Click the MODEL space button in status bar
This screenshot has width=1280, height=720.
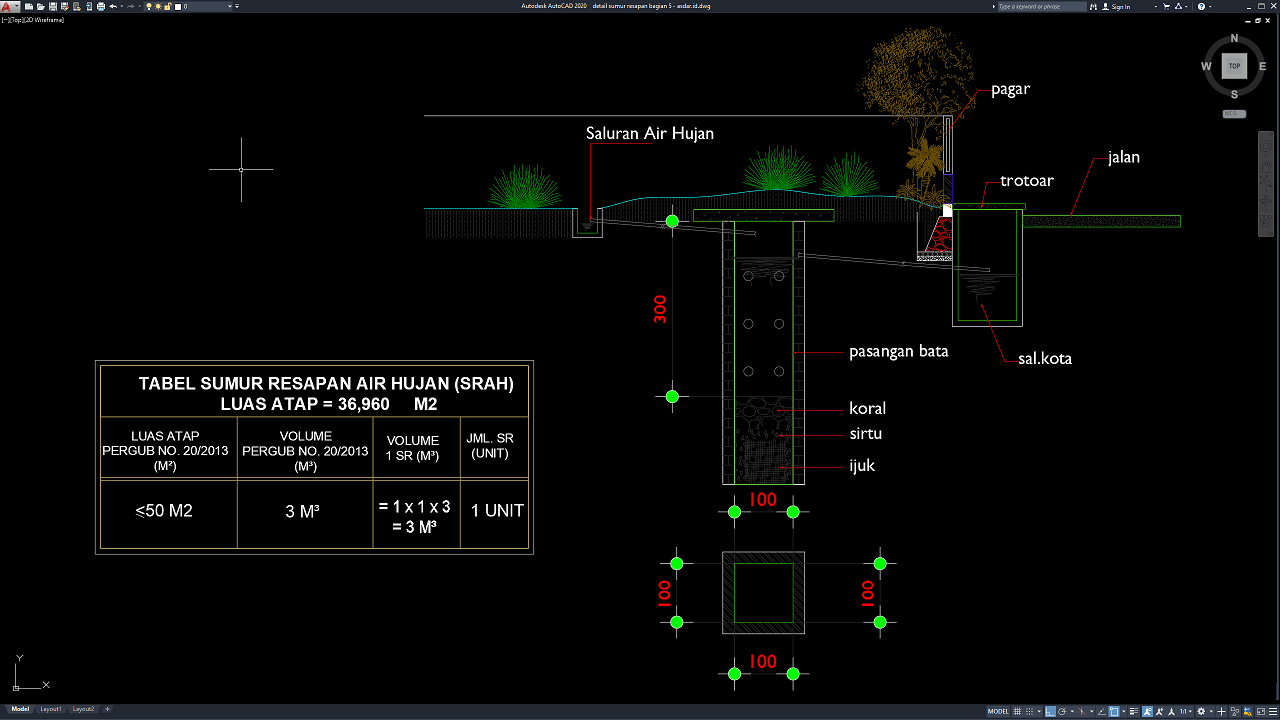[998, 711]
